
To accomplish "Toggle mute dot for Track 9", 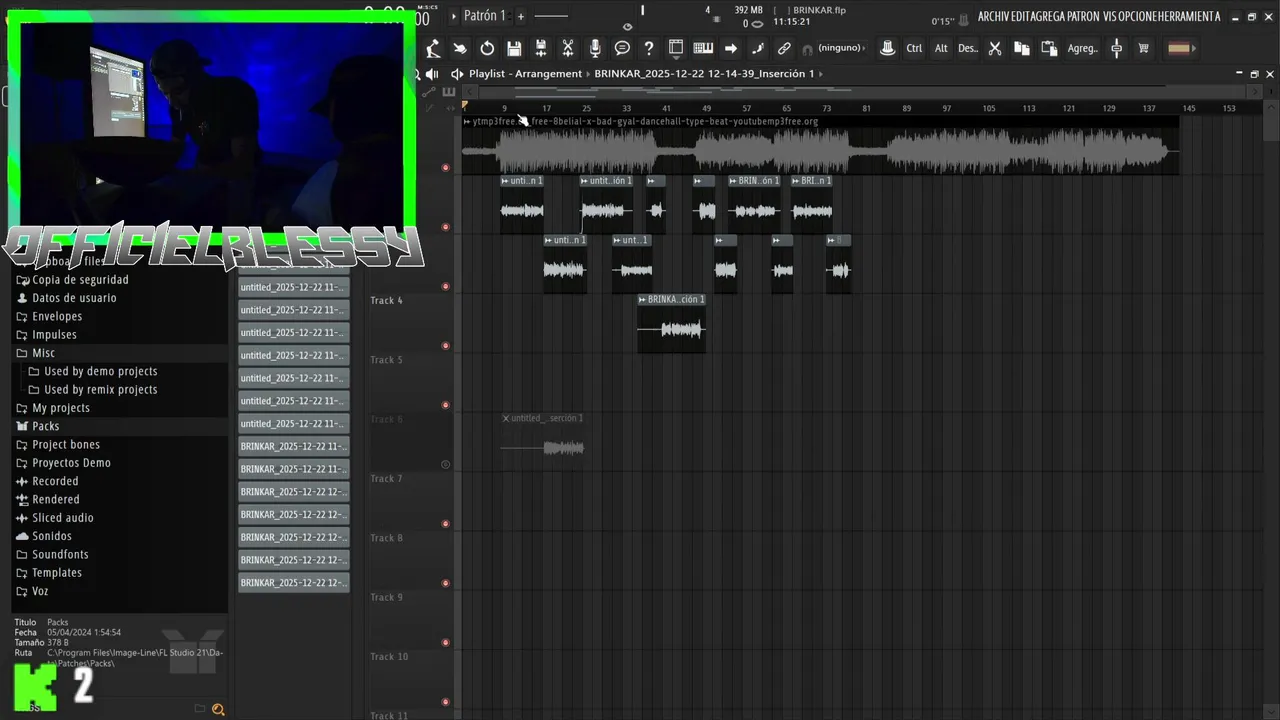I will click(446, 643).
